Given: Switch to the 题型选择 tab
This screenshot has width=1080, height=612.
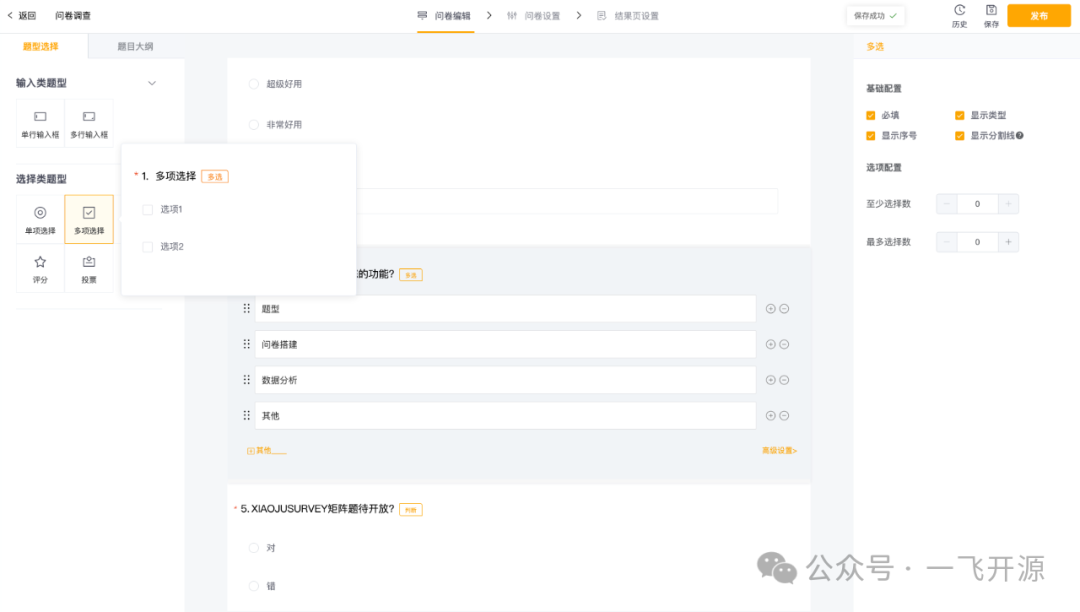Looking at the screenshot, I should click(41, 46).
